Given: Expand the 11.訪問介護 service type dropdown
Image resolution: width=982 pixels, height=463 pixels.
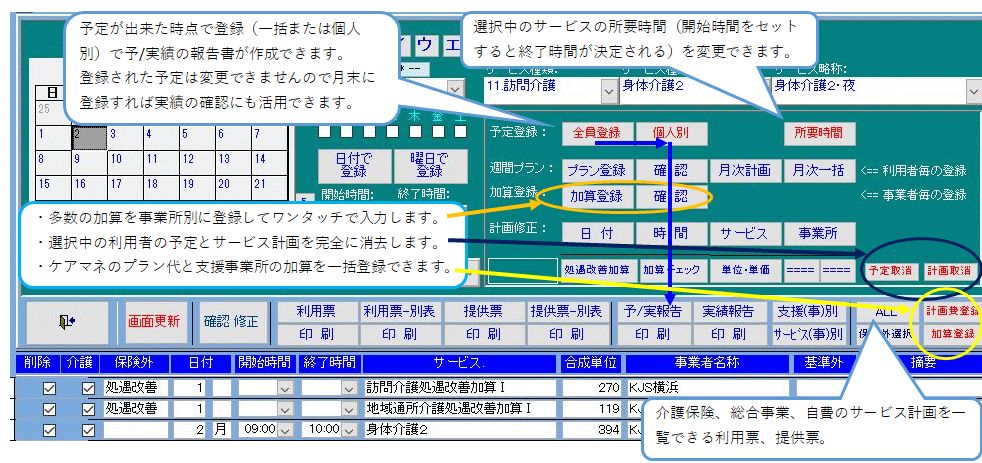Looking at the screenshot, I should tap(610, 90).
